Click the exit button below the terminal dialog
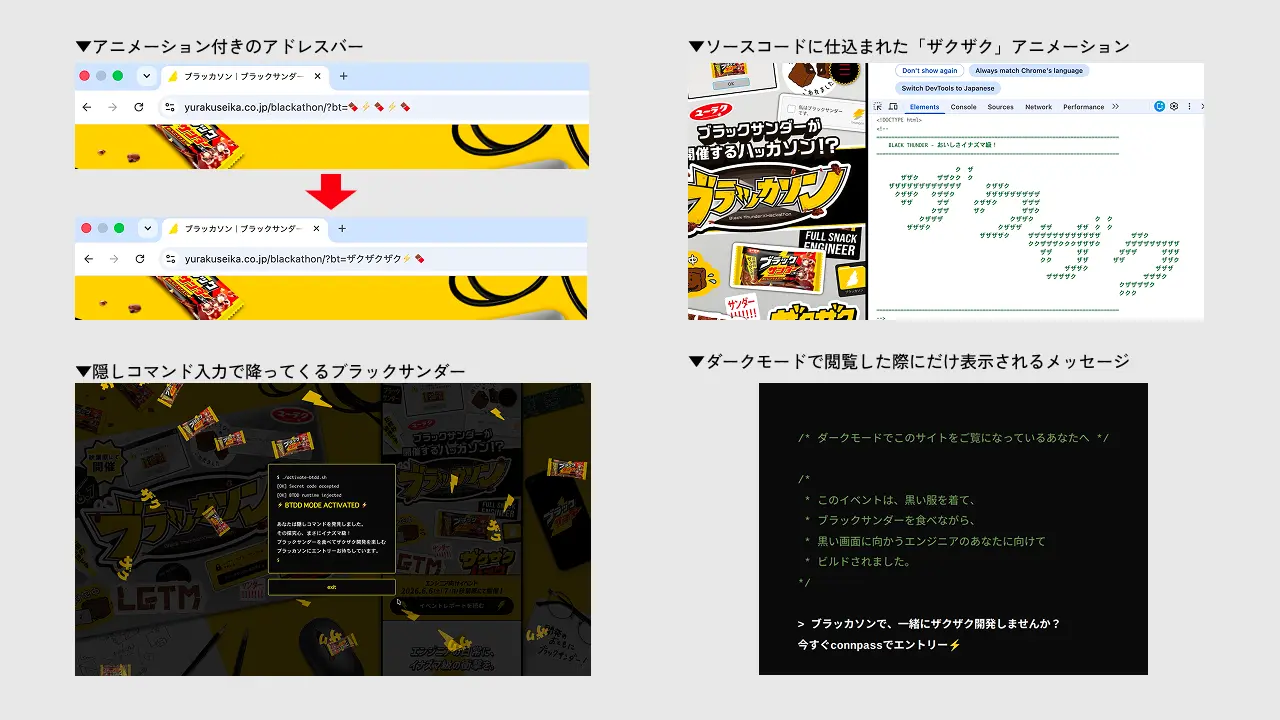 pyautogui.click(x=331, y=587)
